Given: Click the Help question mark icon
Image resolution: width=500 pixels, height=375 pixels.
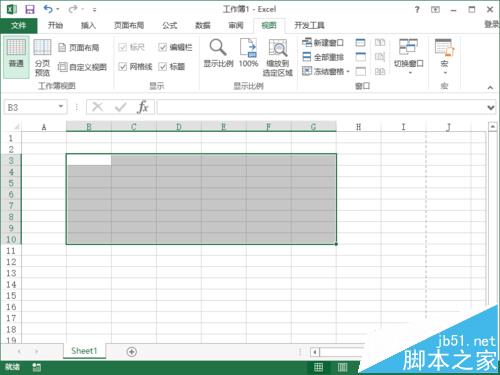Looking at the screenshot, I should pyautogui.click(x=417, y=10).
